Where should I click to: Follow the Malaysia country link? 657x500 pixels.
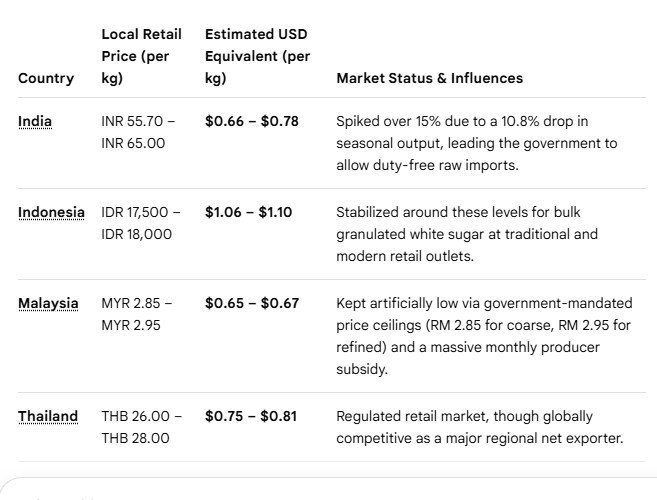pyautogui.click(x=48, y=303)
